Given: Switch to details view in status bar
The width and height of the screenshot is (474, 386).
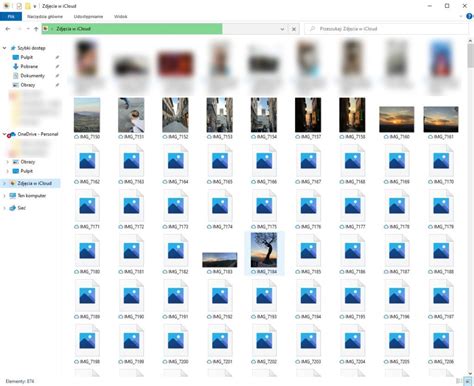Looking at the screenshot, I should coord(459,381).
